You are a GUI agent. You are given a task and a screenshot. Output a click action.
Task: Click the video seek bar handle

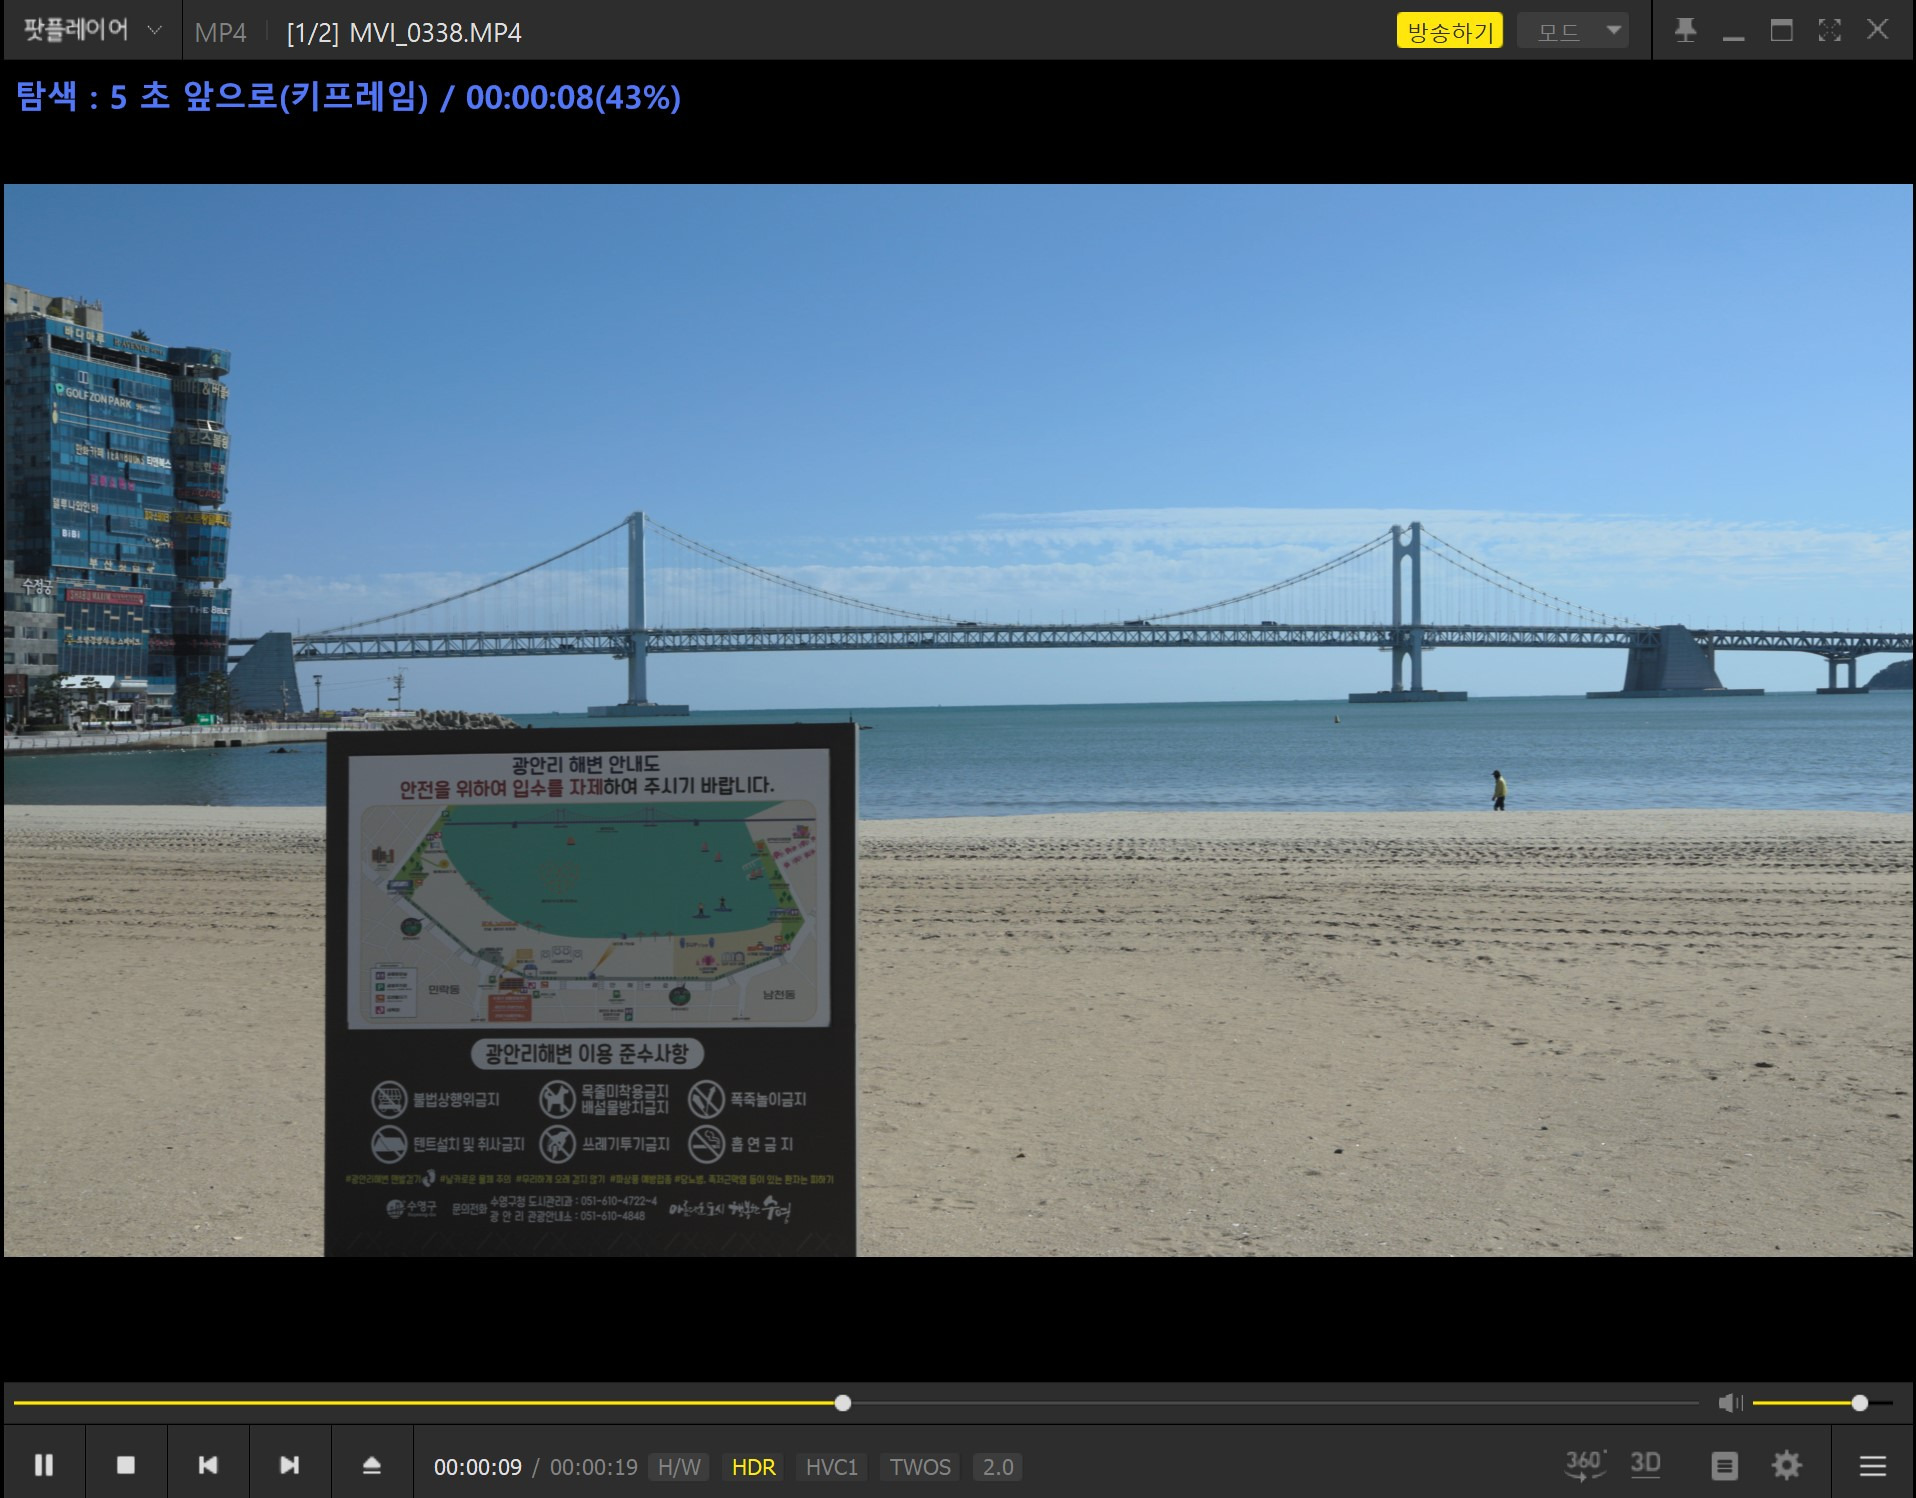click(843, 1403)
